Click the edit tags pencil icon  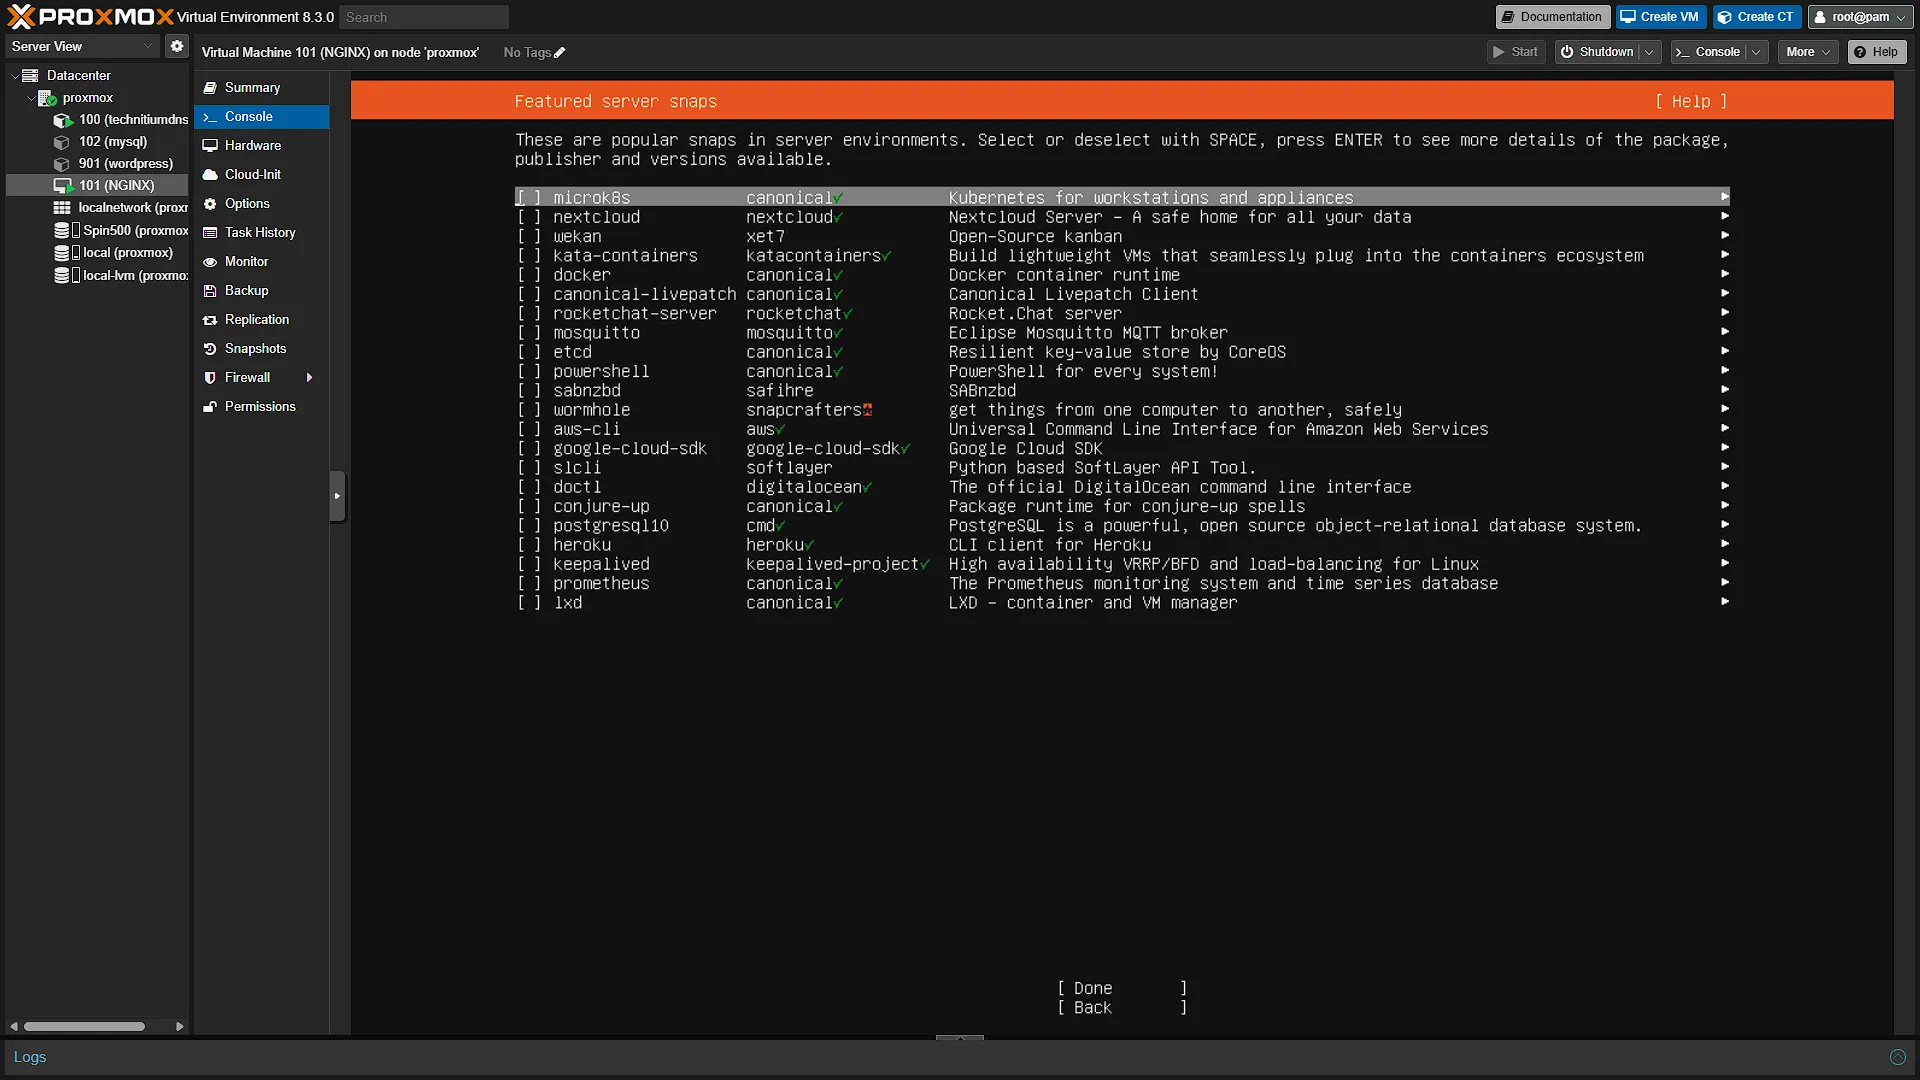pyautogui.click(x=559, y=53)
